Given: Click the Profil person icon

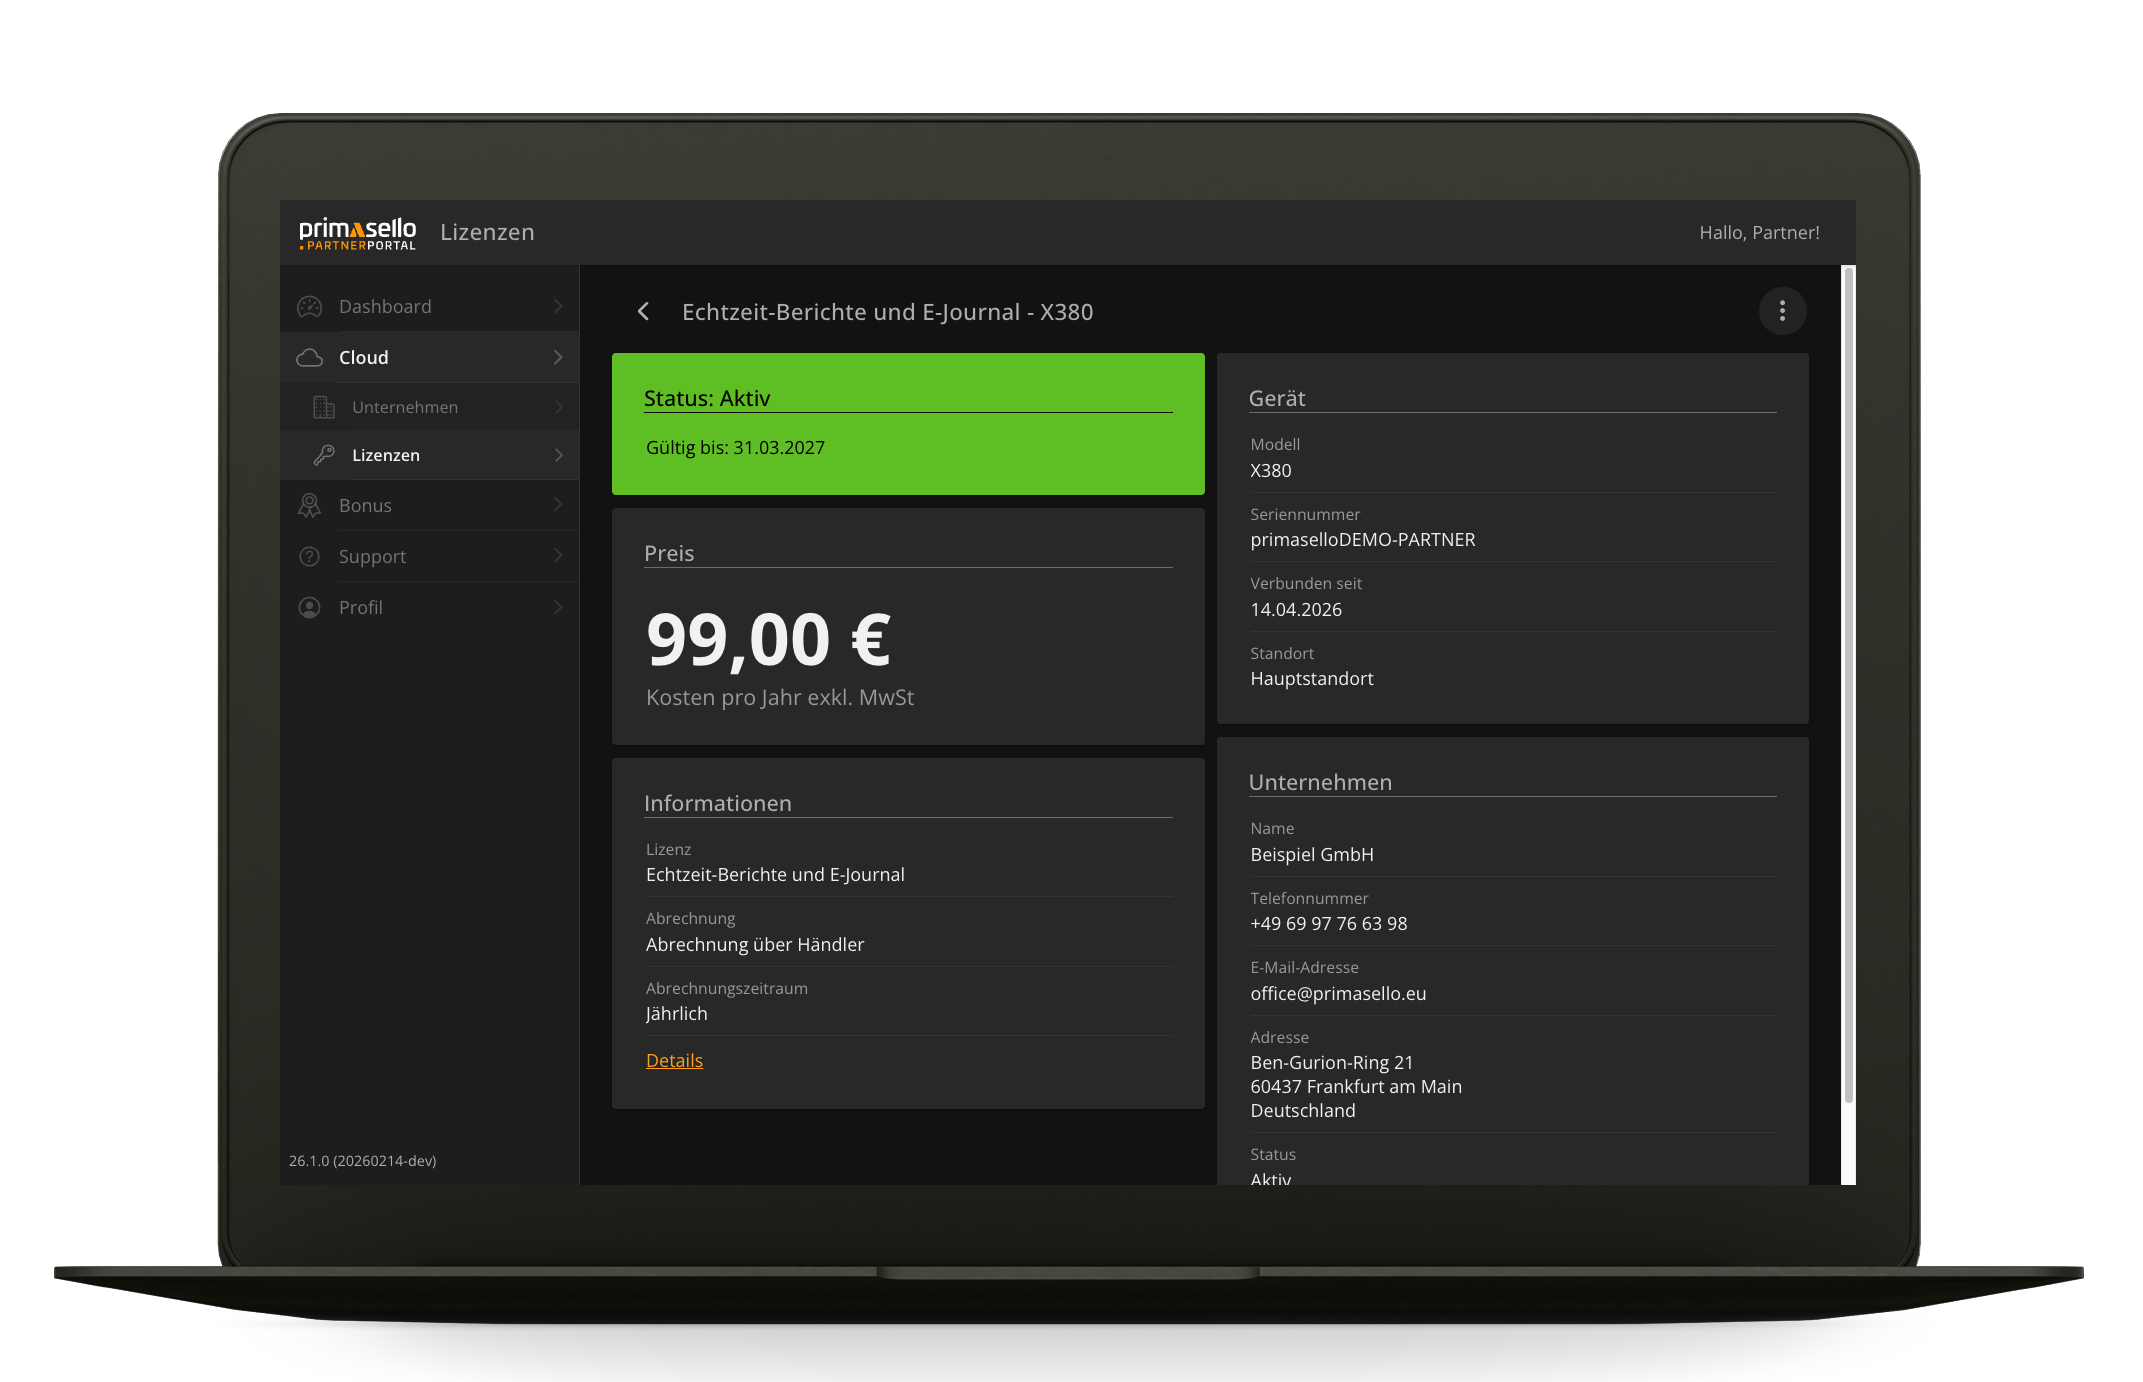Looking at the screenshot, I should [x=310, y=607].
